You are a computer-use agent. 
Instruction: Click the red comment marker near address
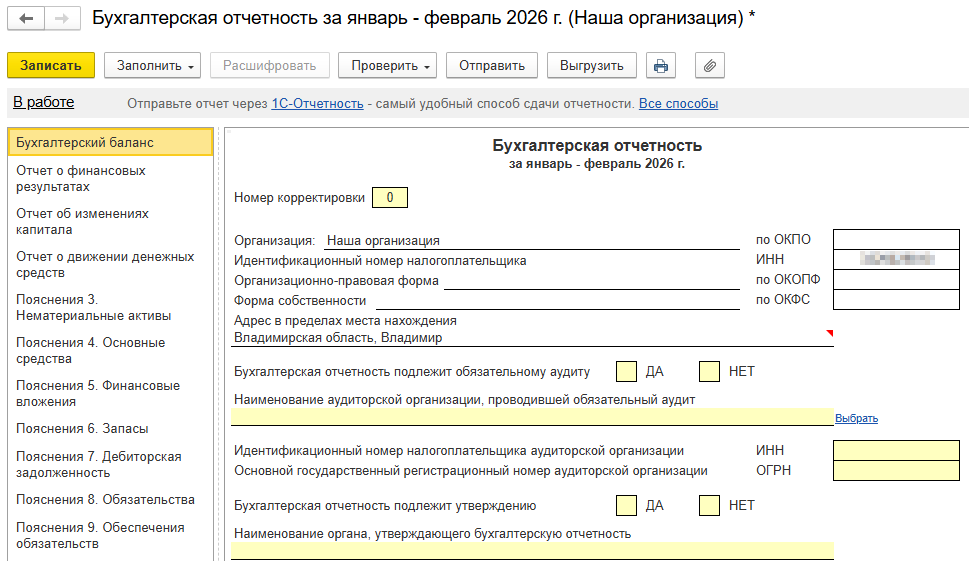tap(830, 333)
